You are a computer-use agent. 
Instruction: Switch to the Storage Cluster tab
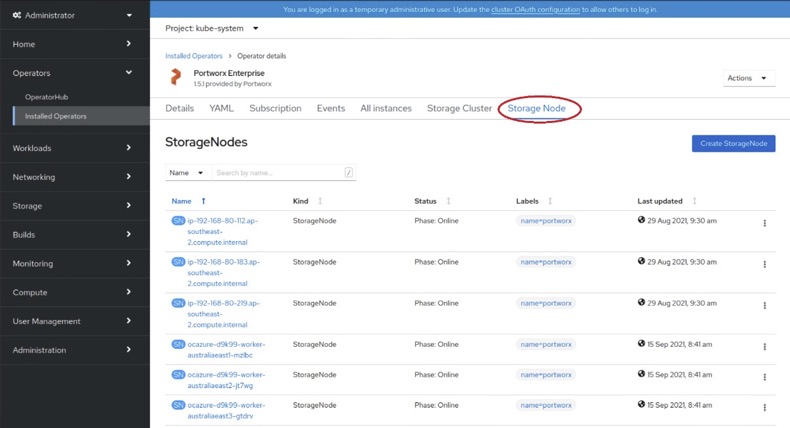pyautogui.click(x=459, y=108)
